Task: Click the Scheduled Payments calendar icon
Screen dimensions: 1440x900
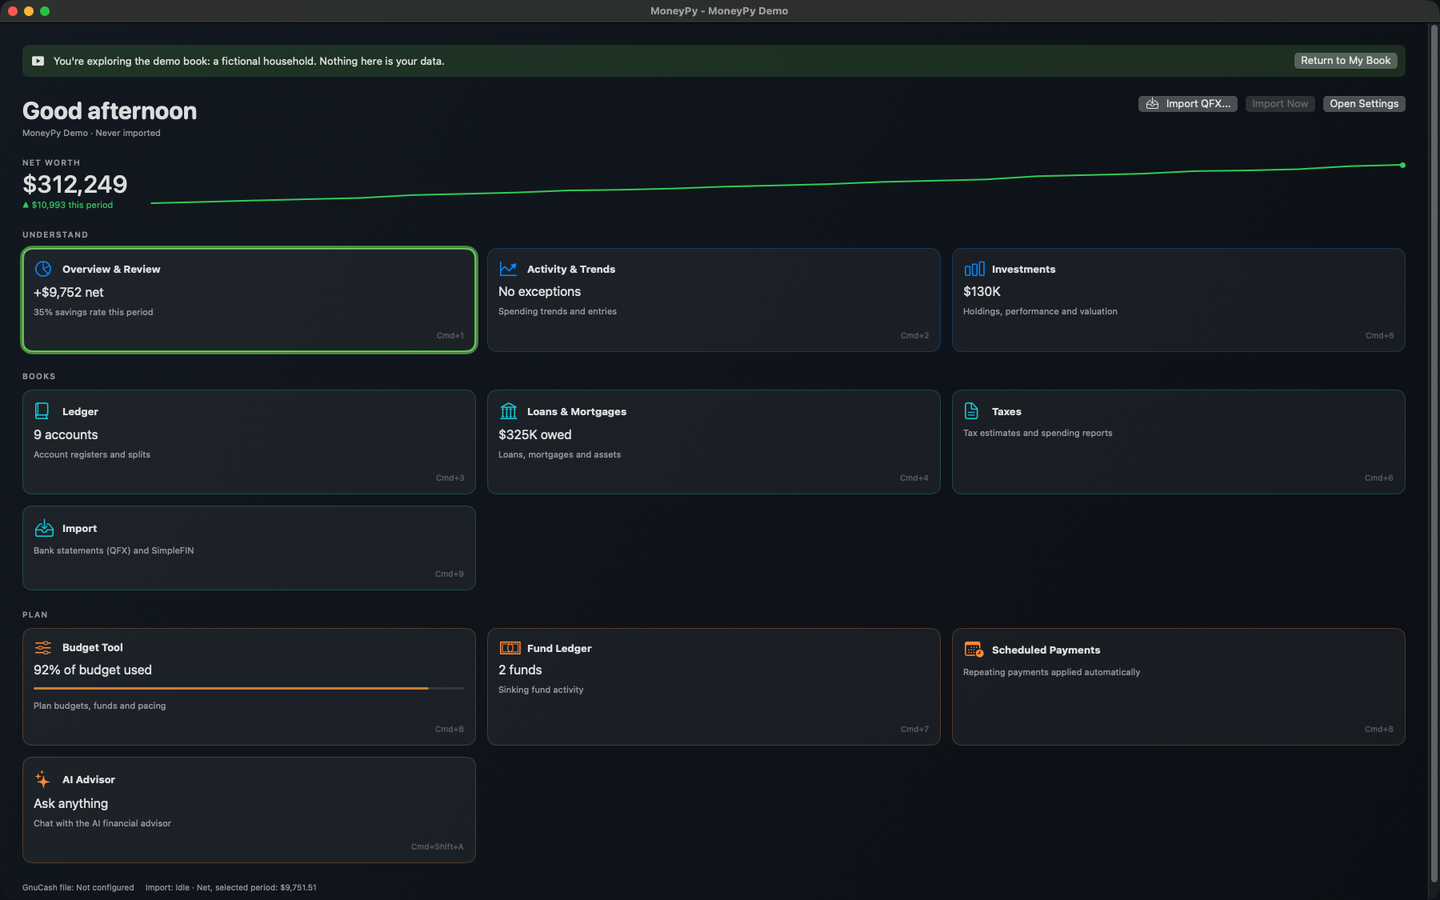Action: coord(973,649)
